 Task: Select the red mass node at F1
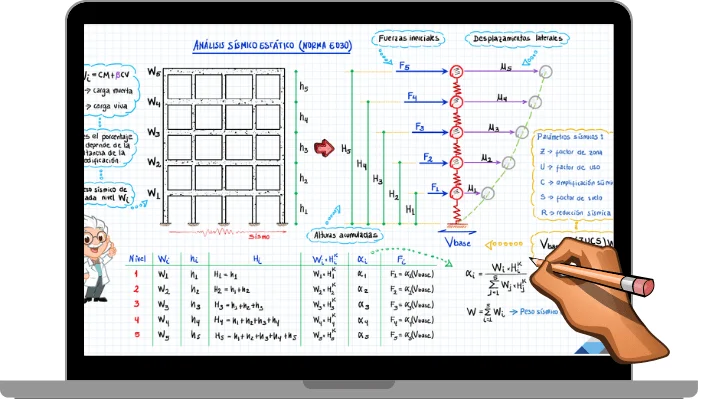click(x=456, y=193)
